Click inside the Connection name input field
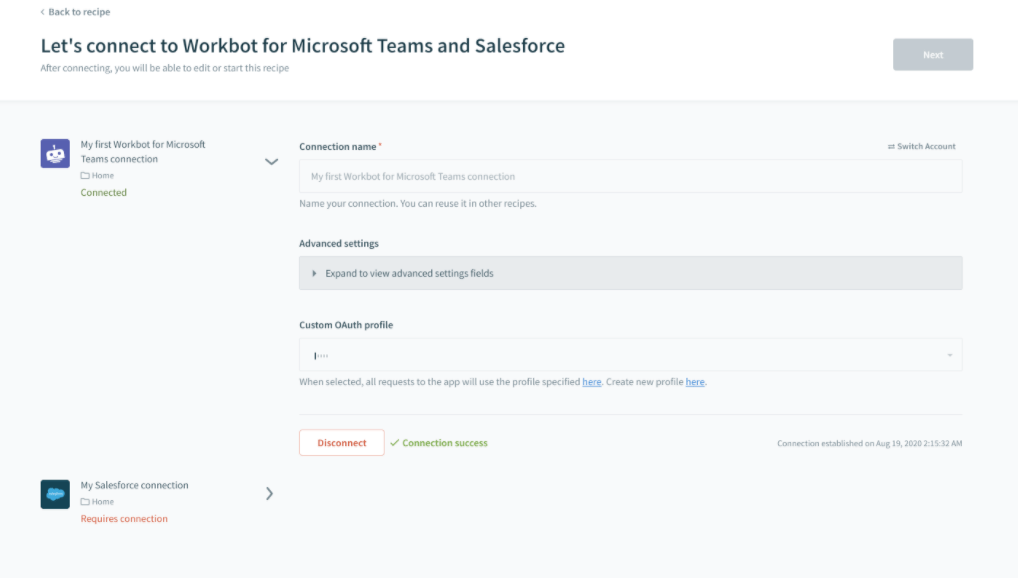1018x578 pixels. (x=630, y=175)
